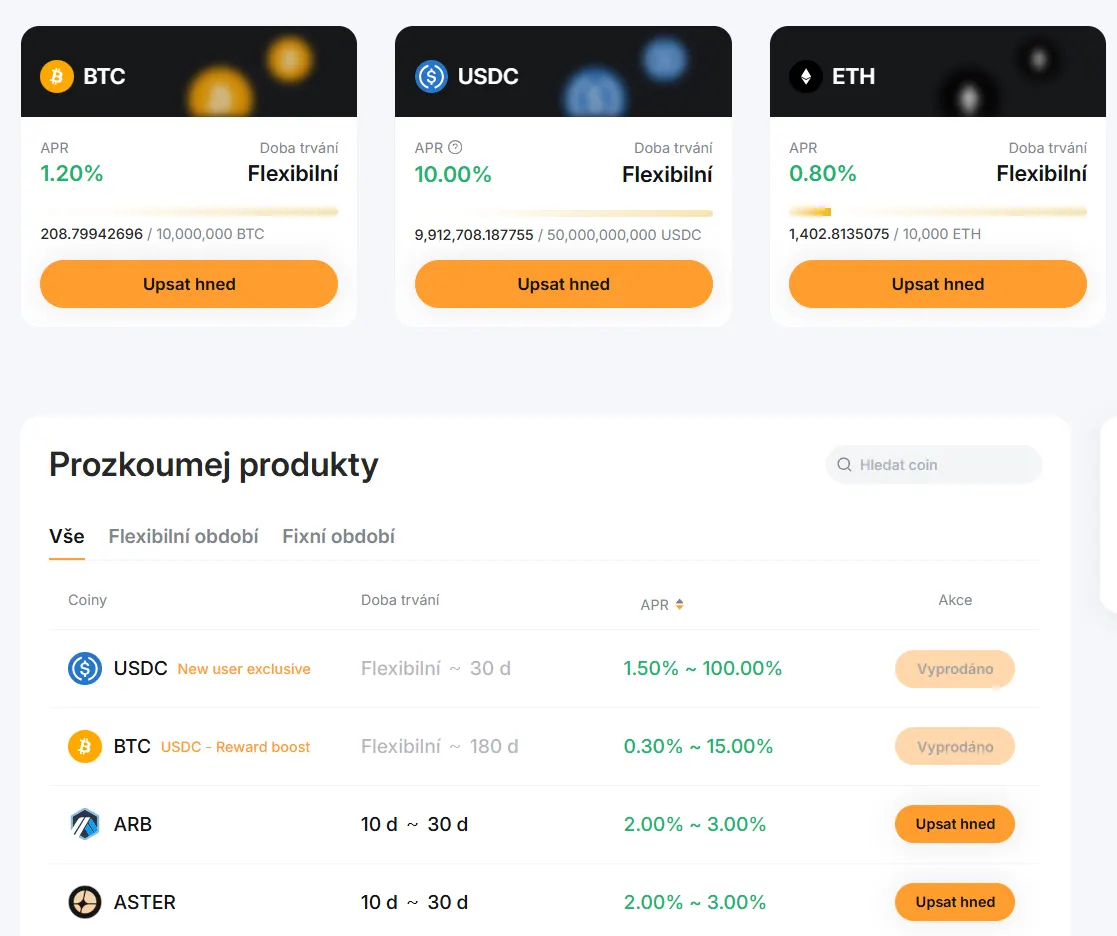Click the 'Prozkoumej produkty' heading
1117x936 pixels.
point(214,464)
